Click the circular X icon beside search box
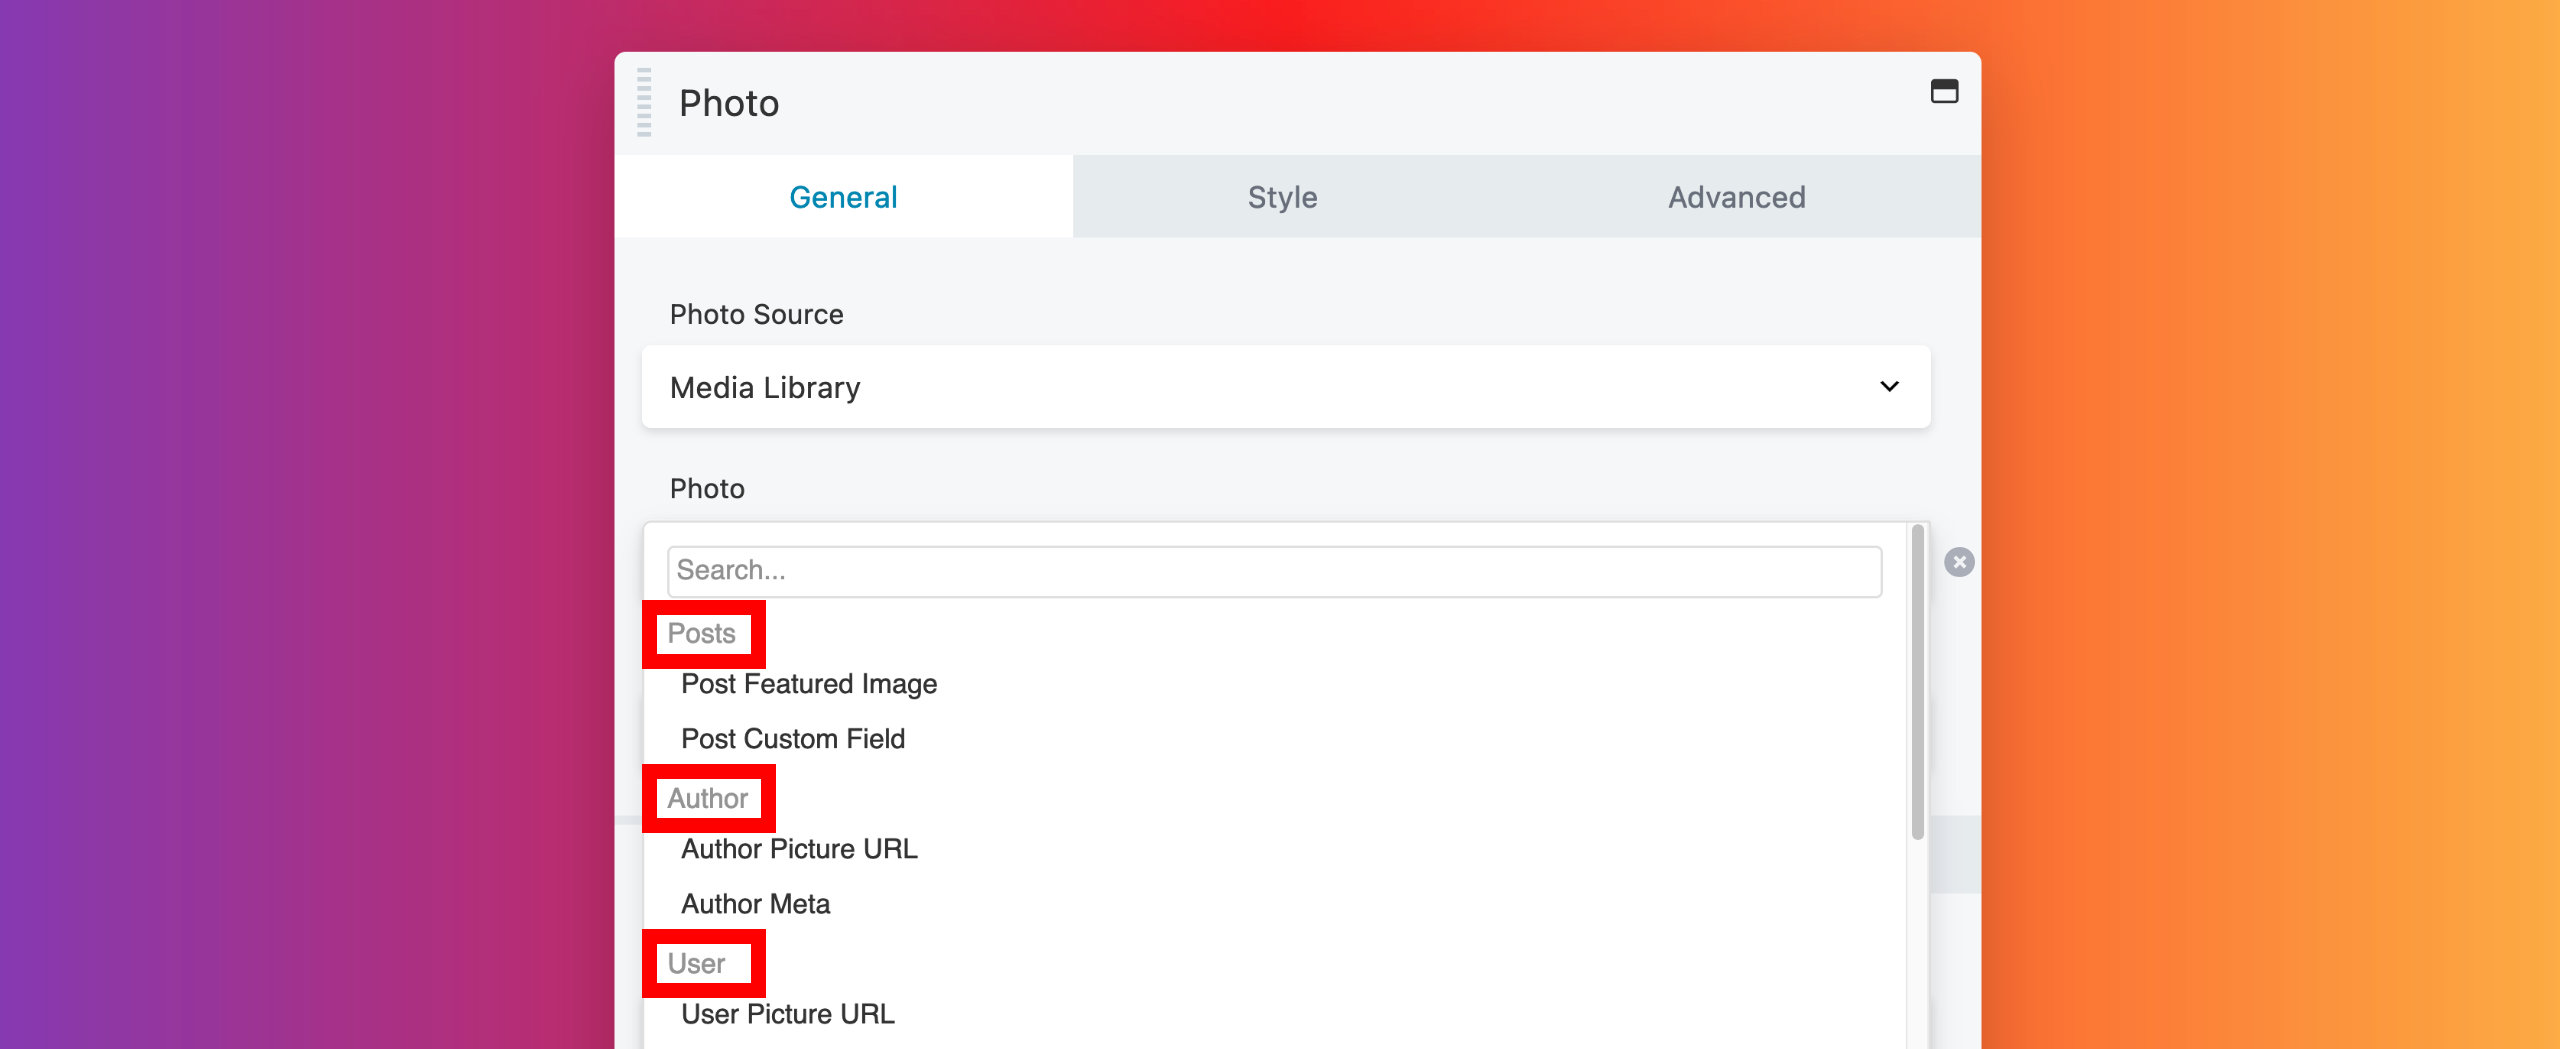Viewport: 2560px width, 1049px height. [1958, 562]
